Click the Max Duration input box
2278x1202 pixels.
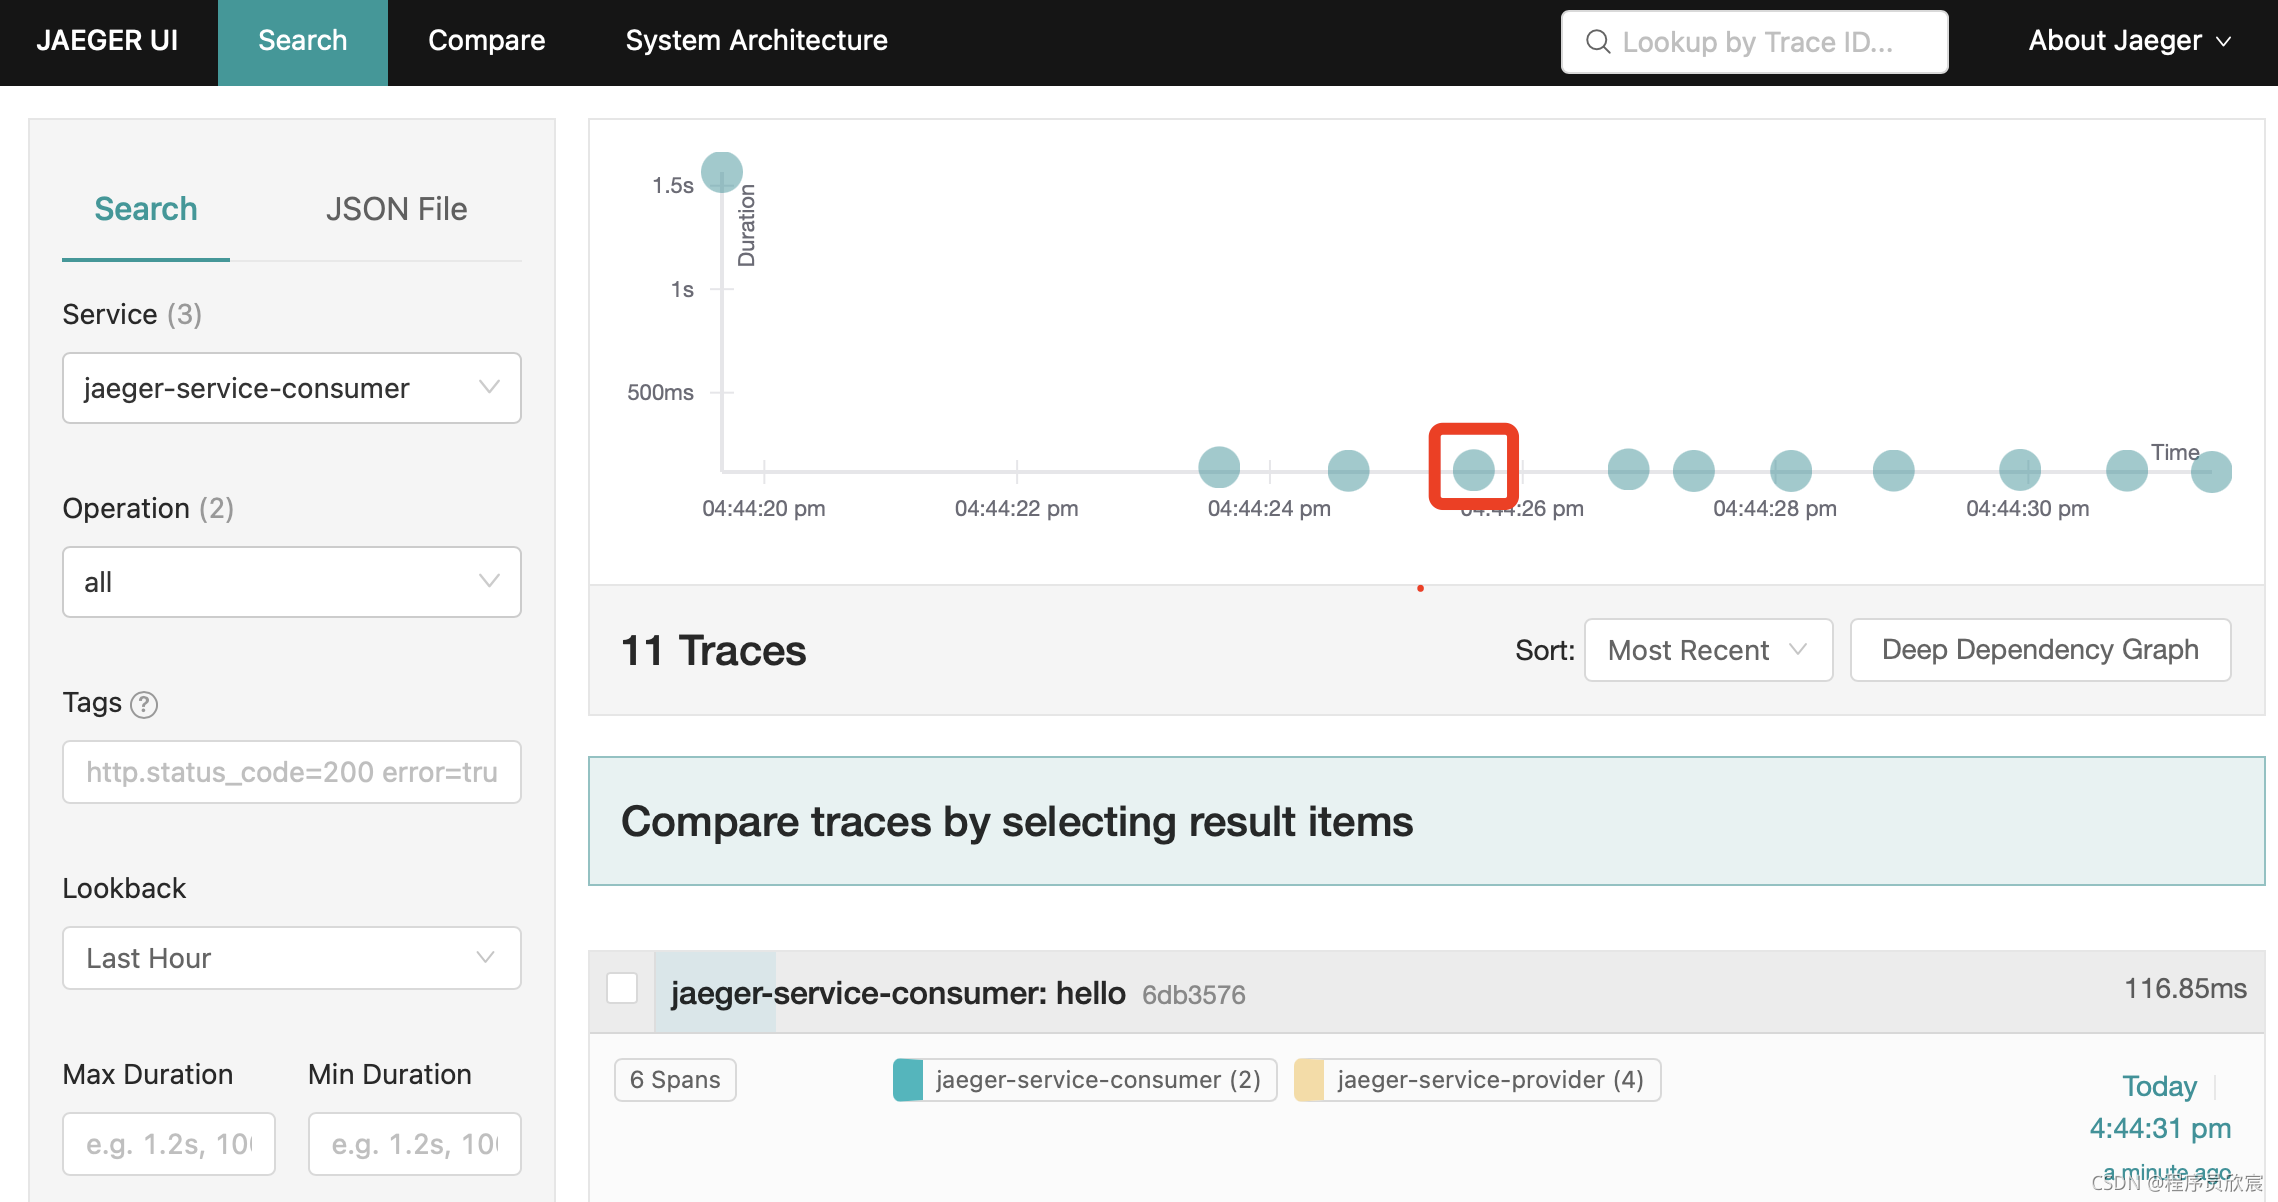168,1144
